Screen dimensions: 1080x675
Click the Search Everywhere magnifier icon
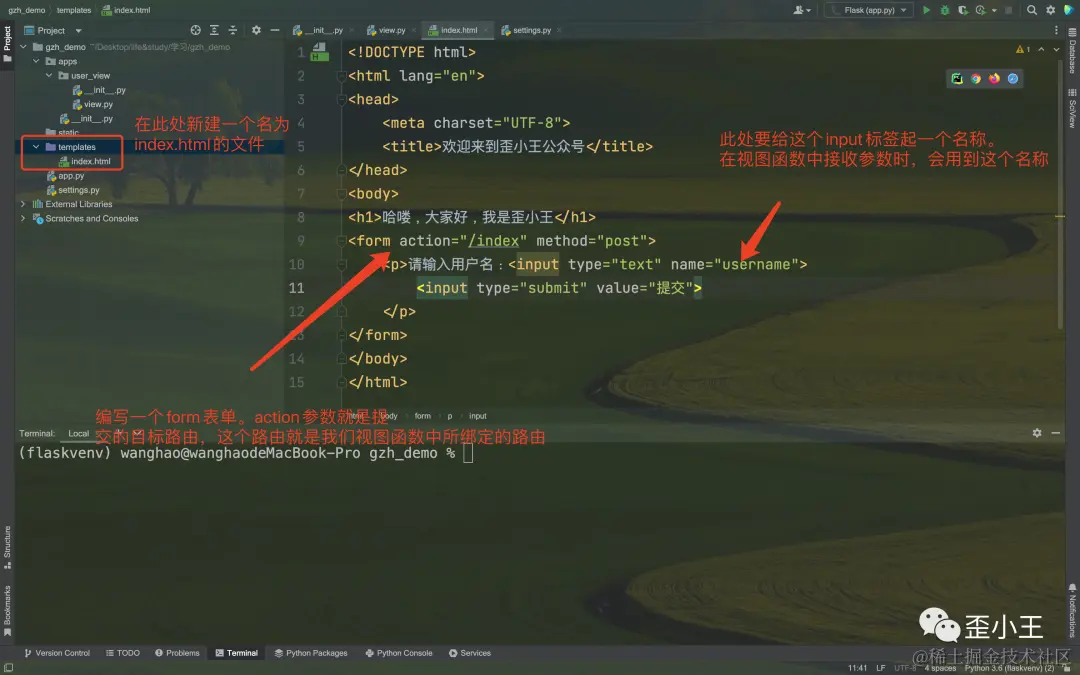[x=1032, y=10]
